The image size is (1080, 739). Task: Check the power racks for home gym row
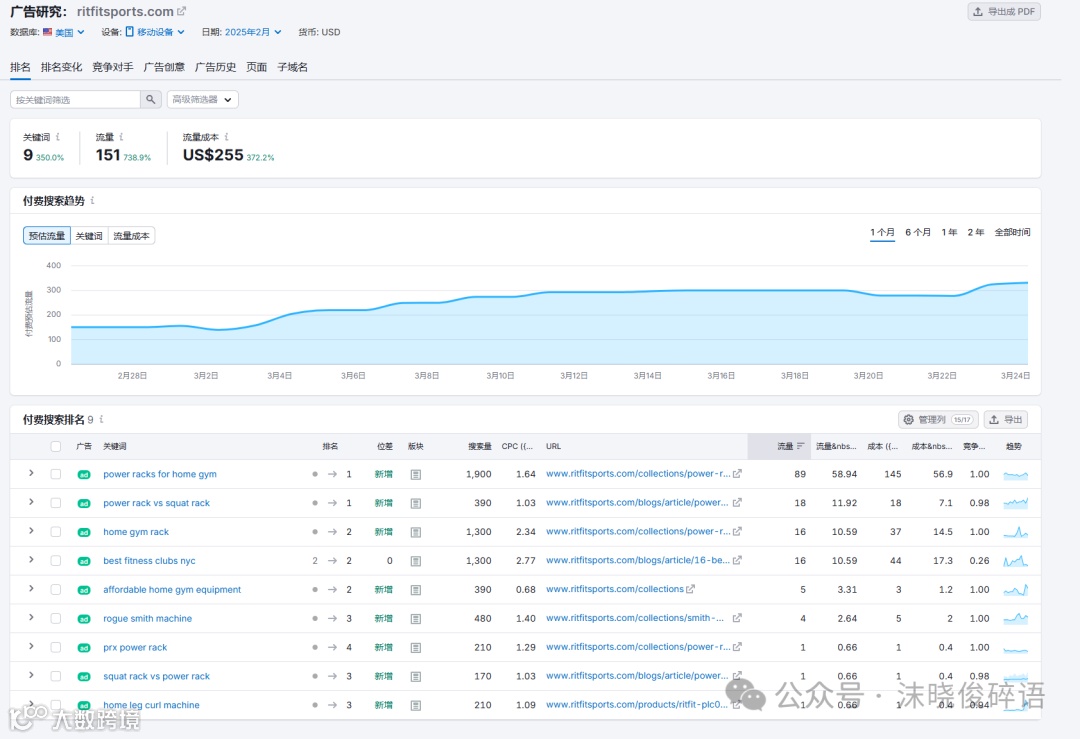pos(56,475)
